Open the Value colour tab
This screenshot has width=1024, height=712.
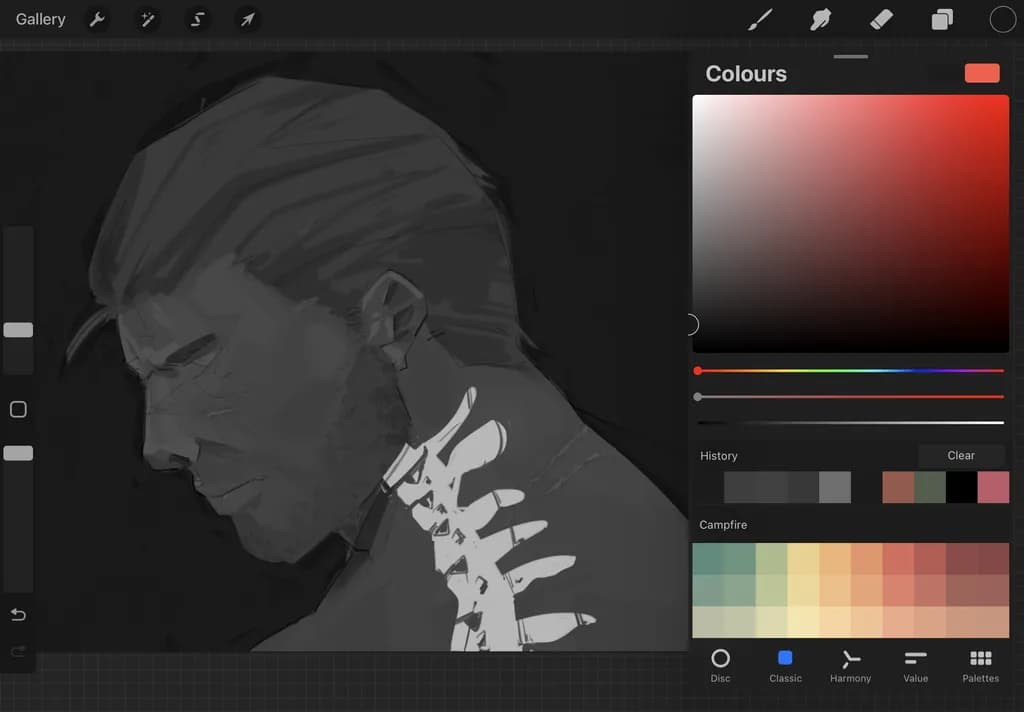pyautogui.click(x=916, y=666)
